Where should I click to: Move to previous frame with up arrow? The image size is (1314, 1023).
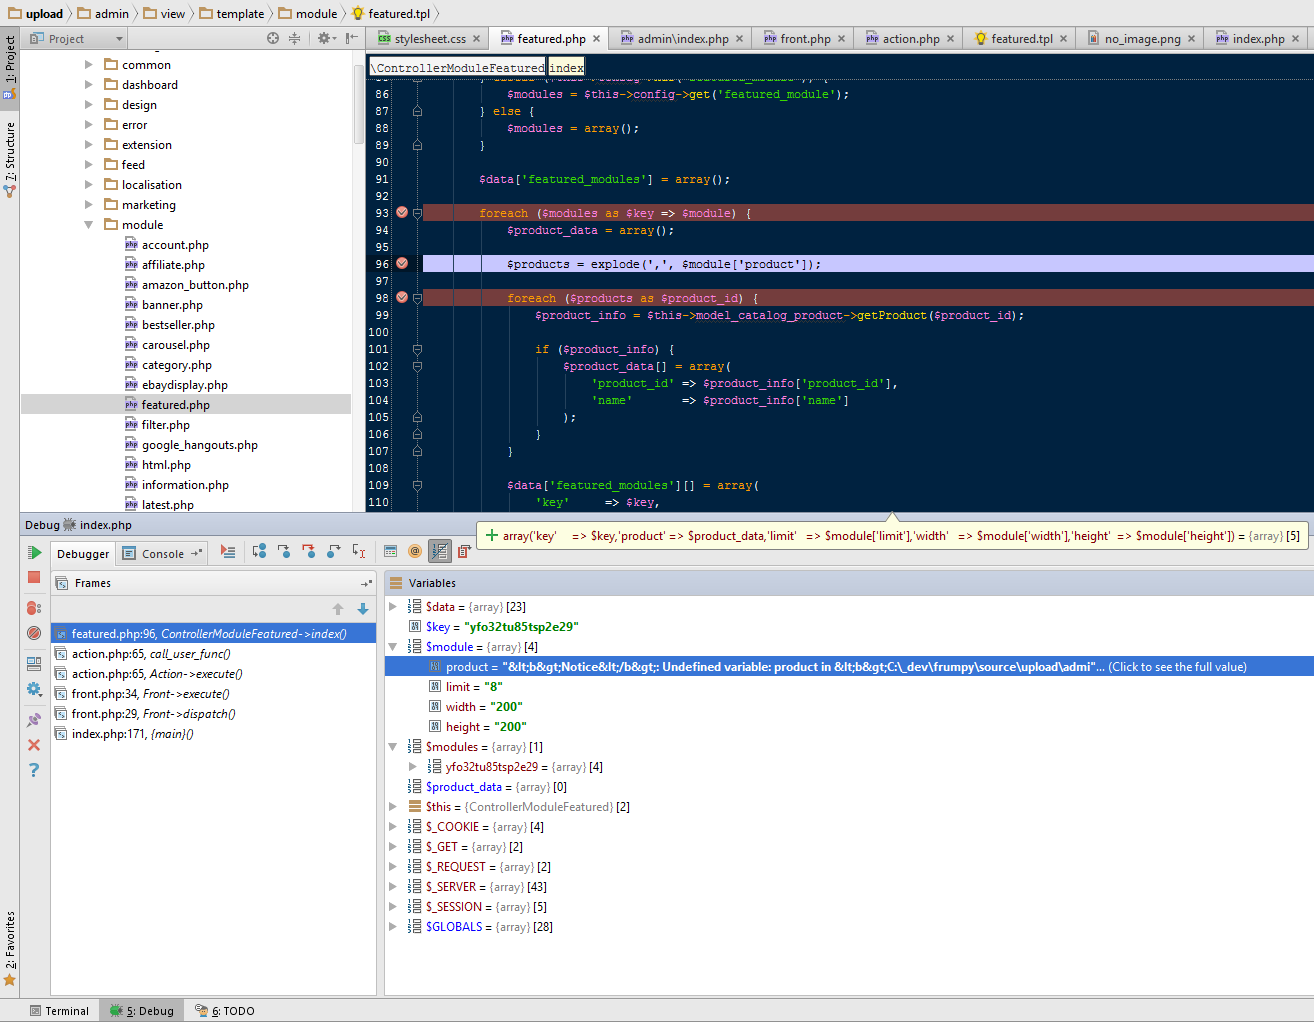pos(338,609)
